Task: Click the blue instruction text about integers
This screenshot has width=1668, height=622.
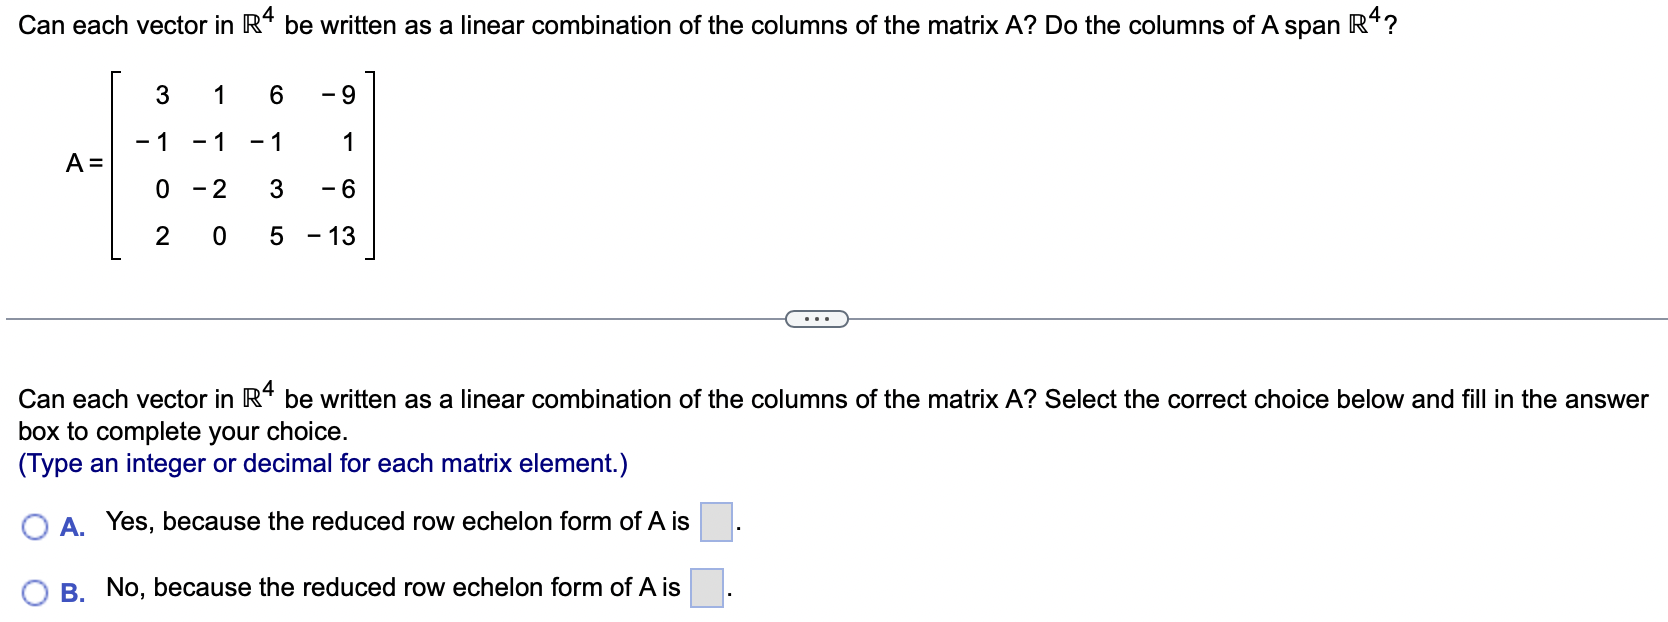Action: tap(322, 463)
